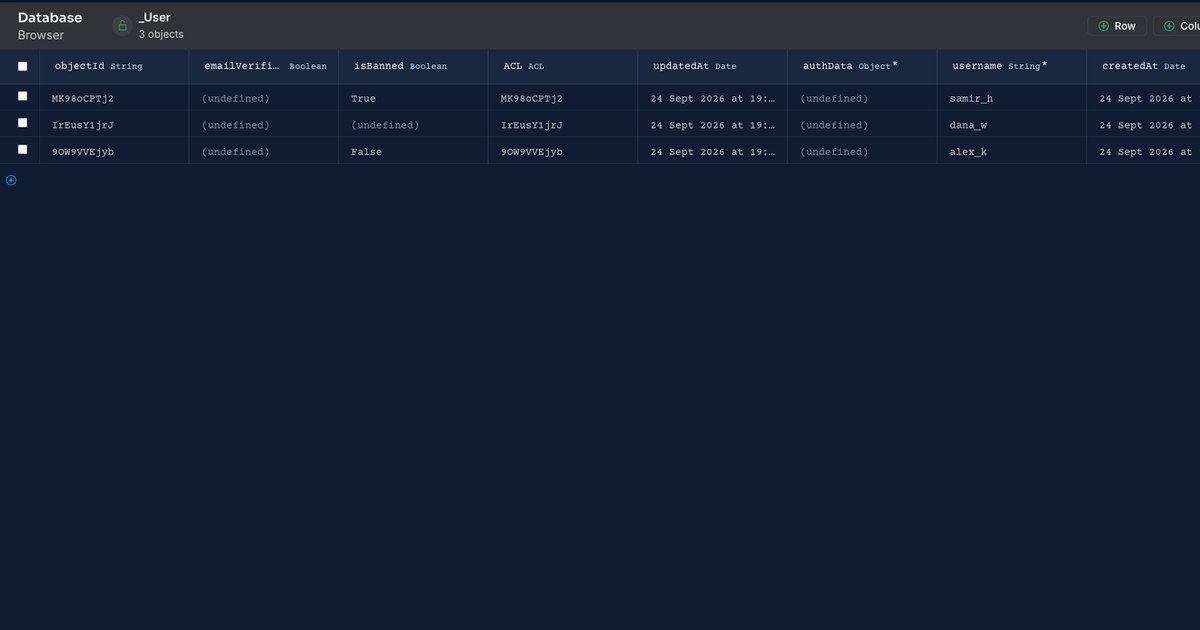Click the updatedAt Date column header

(713, 66)
